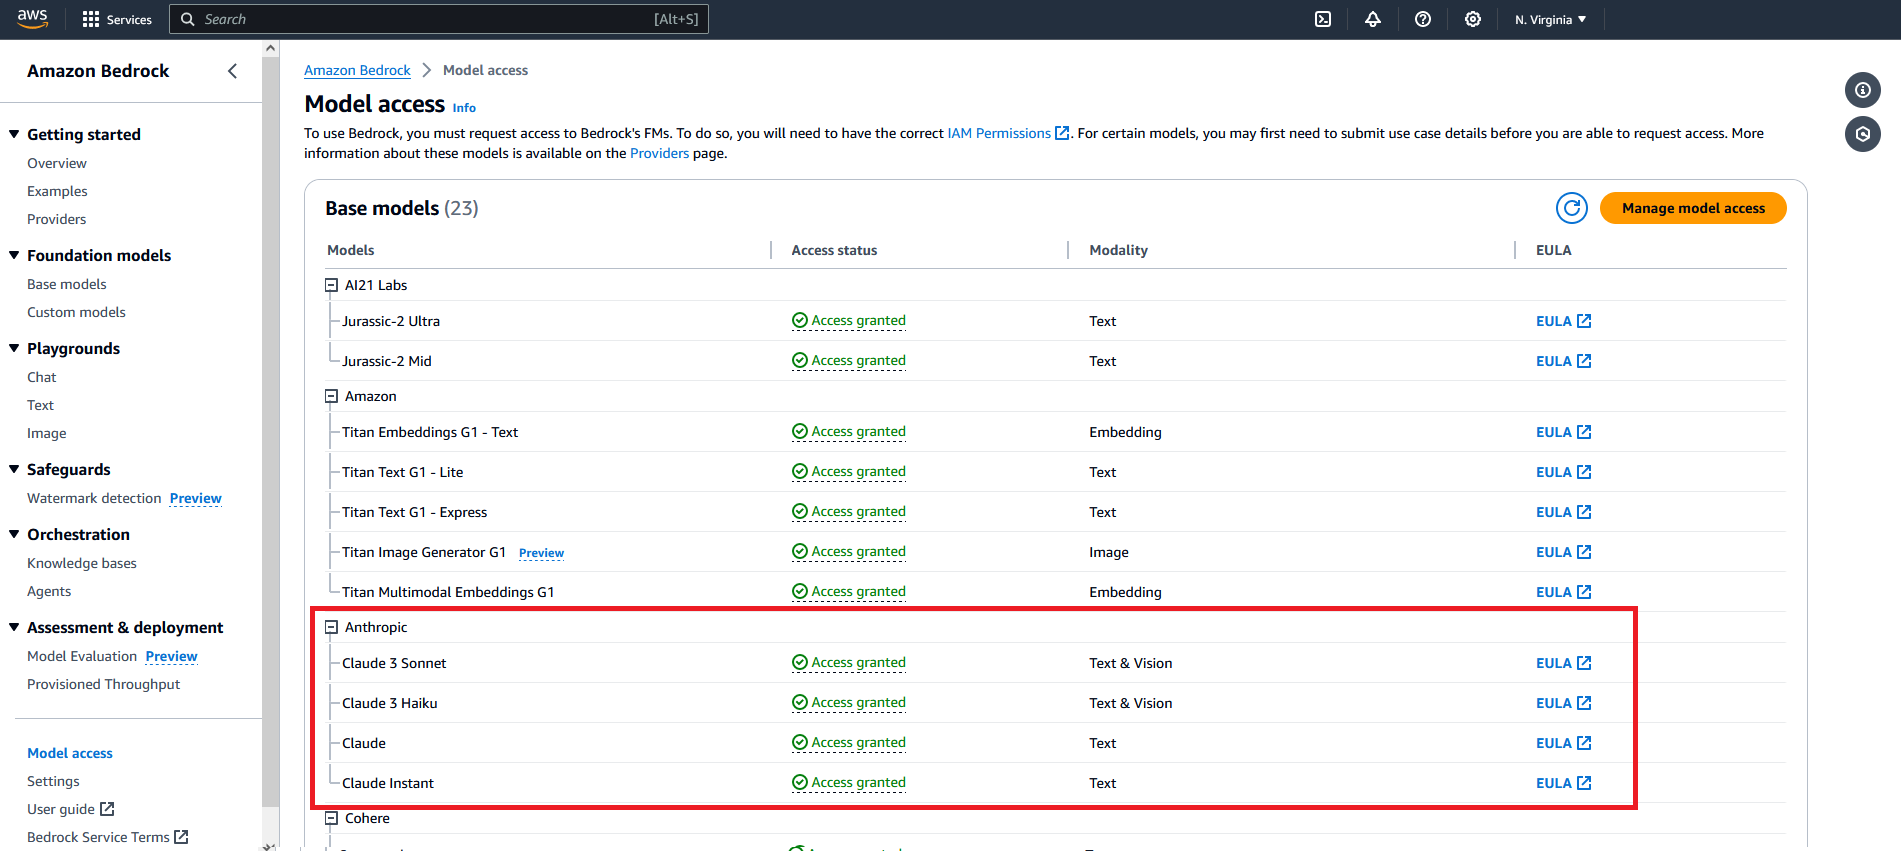Screen dimensions: 1901x851
Task: Open external EULA icon for Jurassic-2 Ultra
Action: pos(1584,321)
